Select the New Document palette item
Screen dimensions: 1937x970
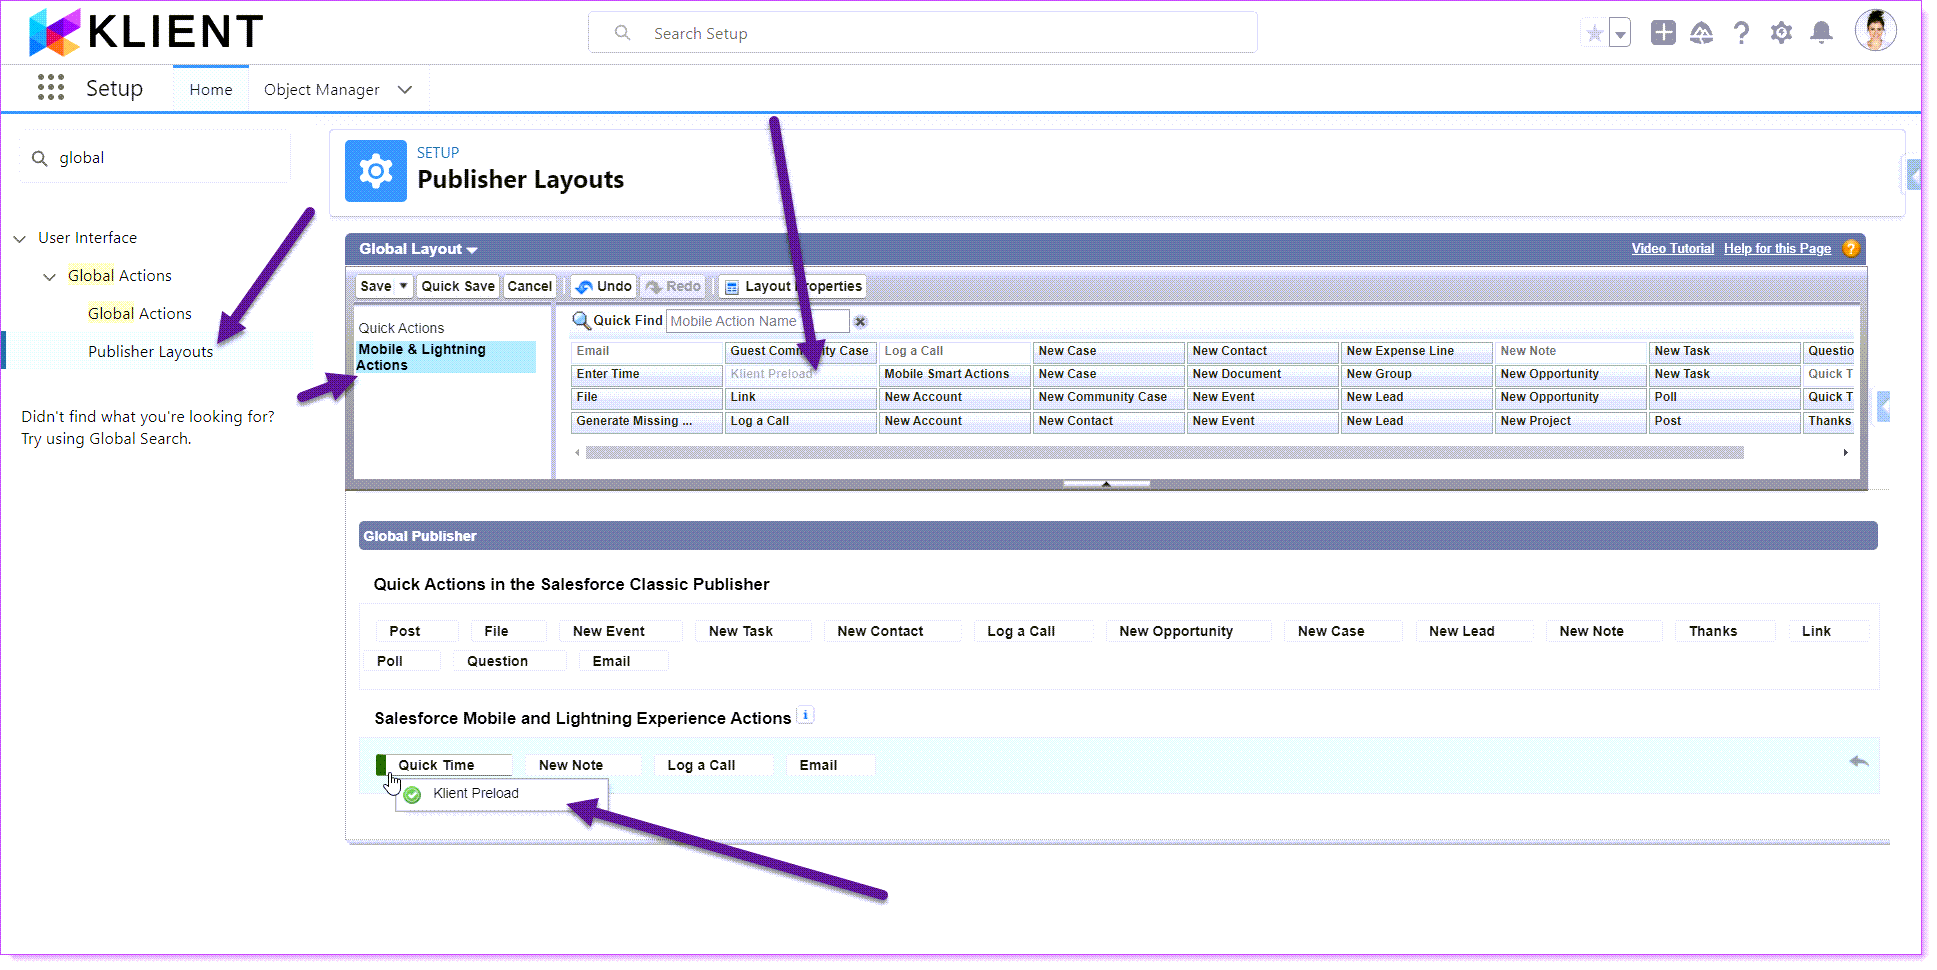coord(1262,374)
